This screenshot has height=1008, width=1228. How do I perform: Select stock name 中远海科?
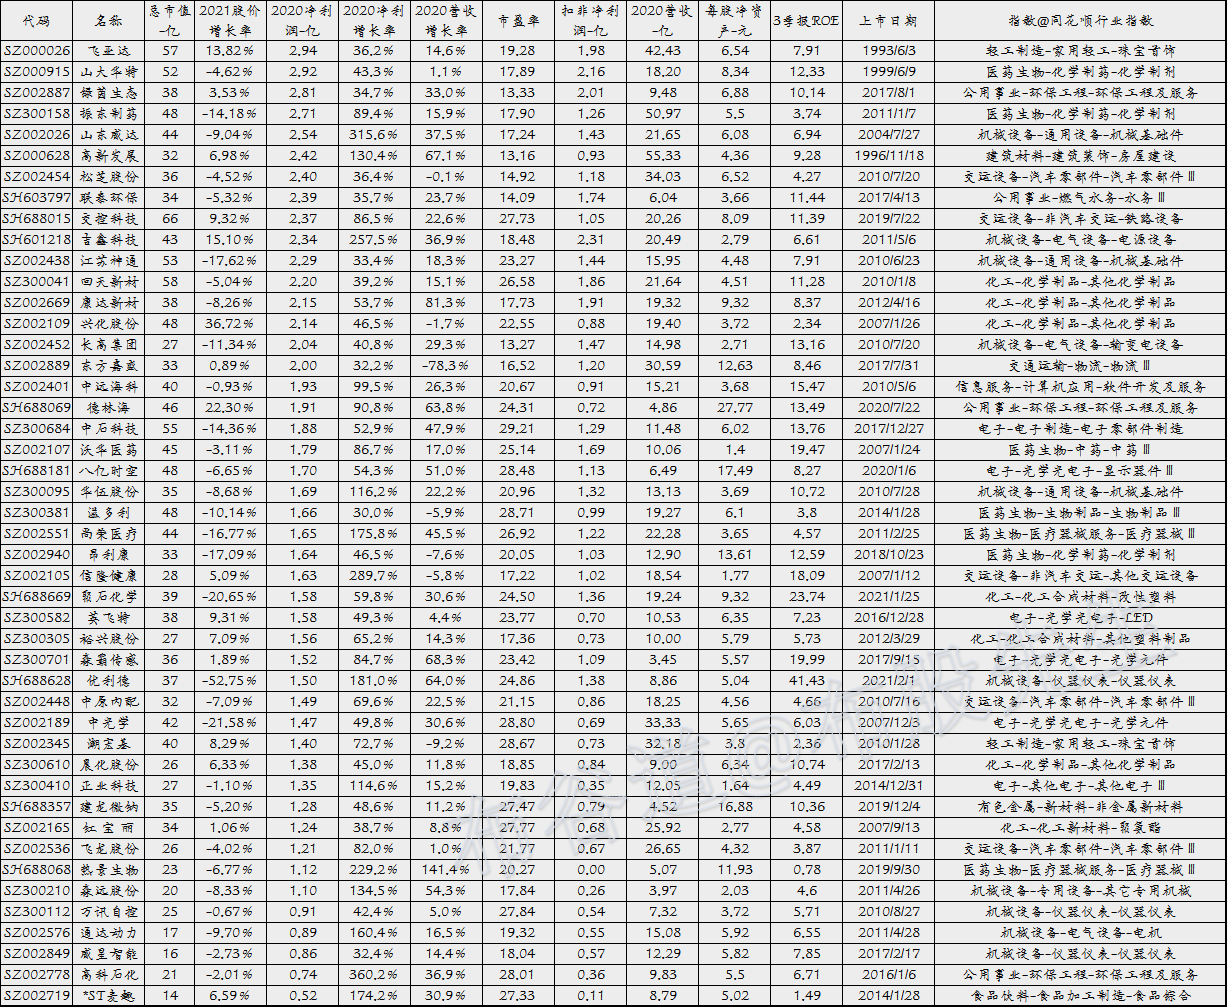pyautogui.click(x=109, y=387)
